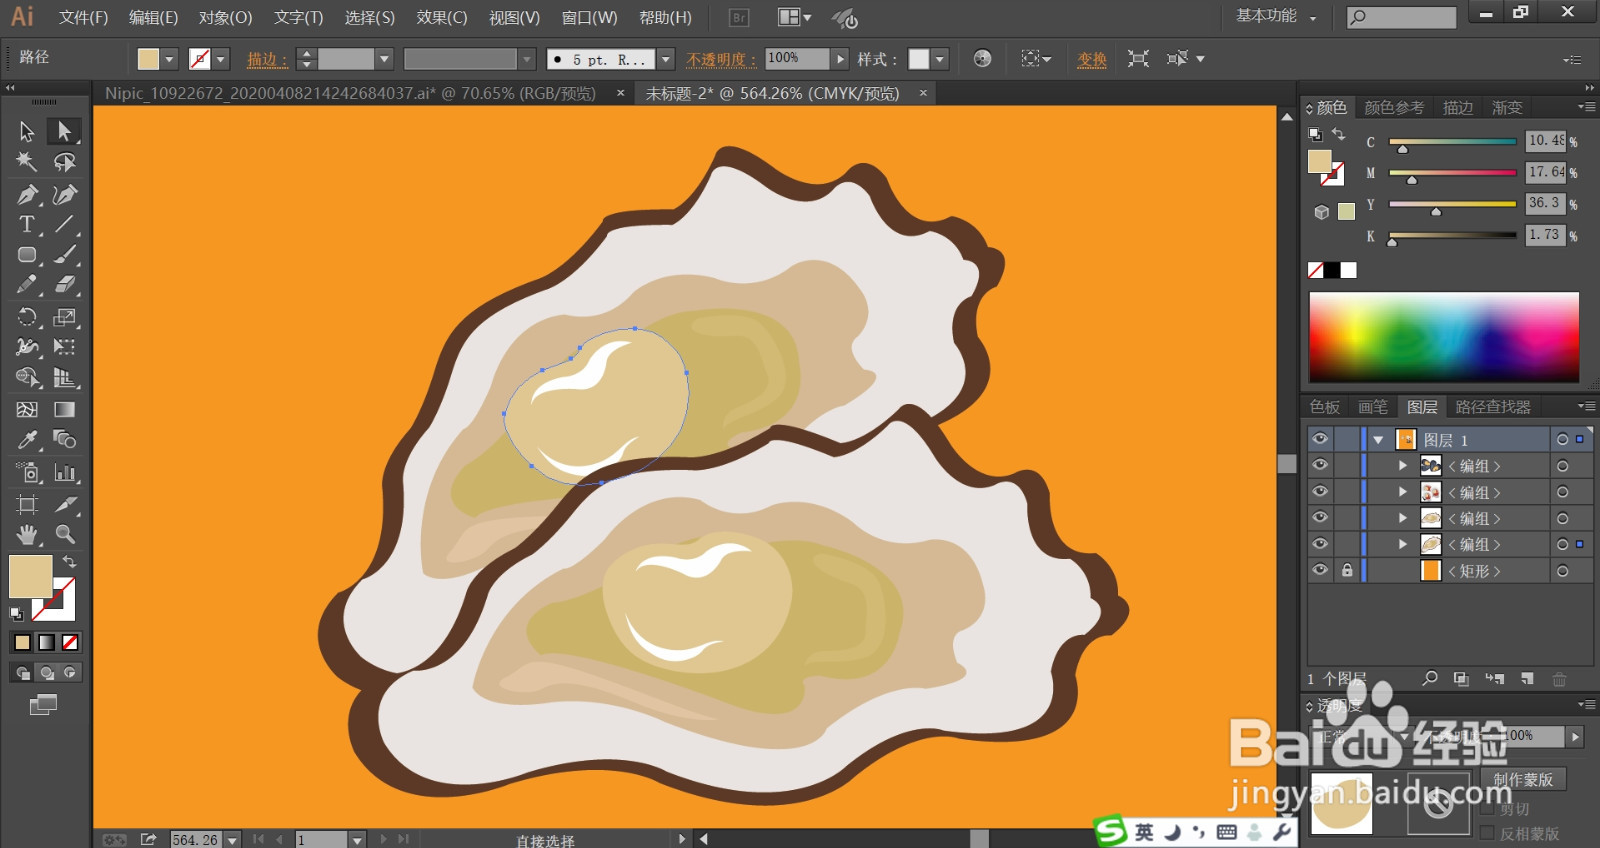Hide the 矩形 layer with eye icon
This screenshot has width=1600, height=848.
pos(1320,570)
